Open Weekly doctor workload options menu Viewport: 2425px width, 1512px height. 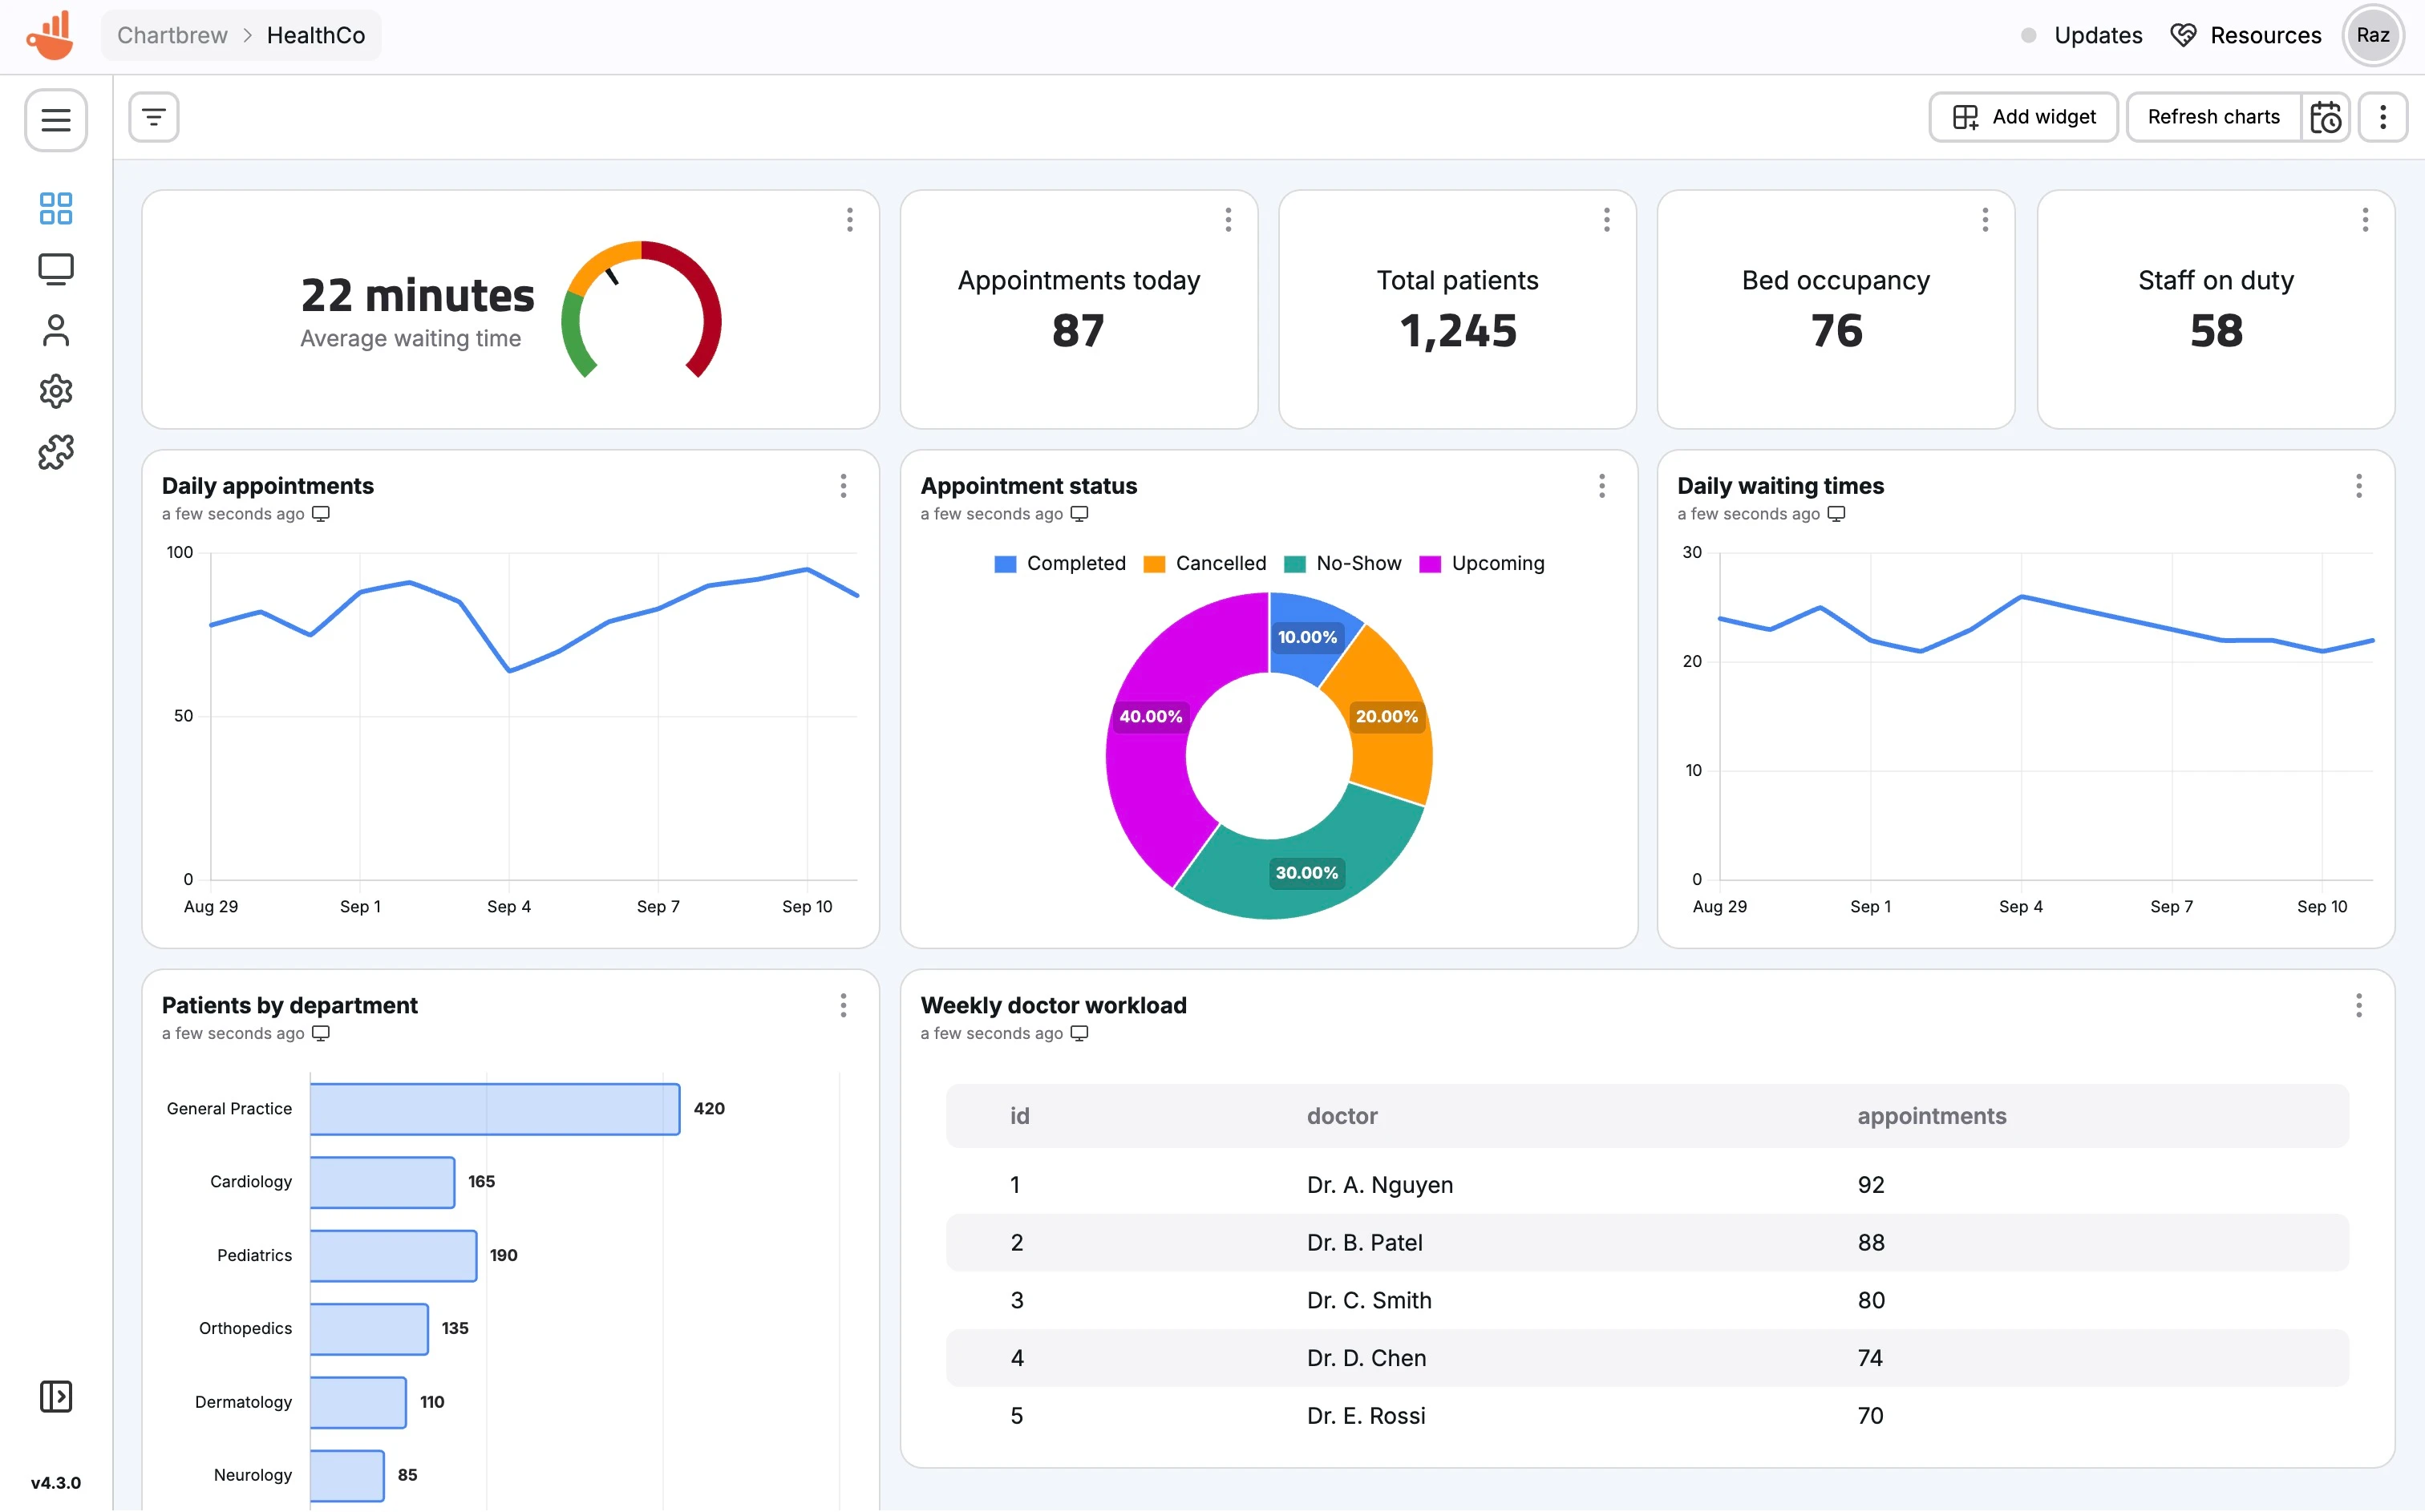coord(2358,1005)
